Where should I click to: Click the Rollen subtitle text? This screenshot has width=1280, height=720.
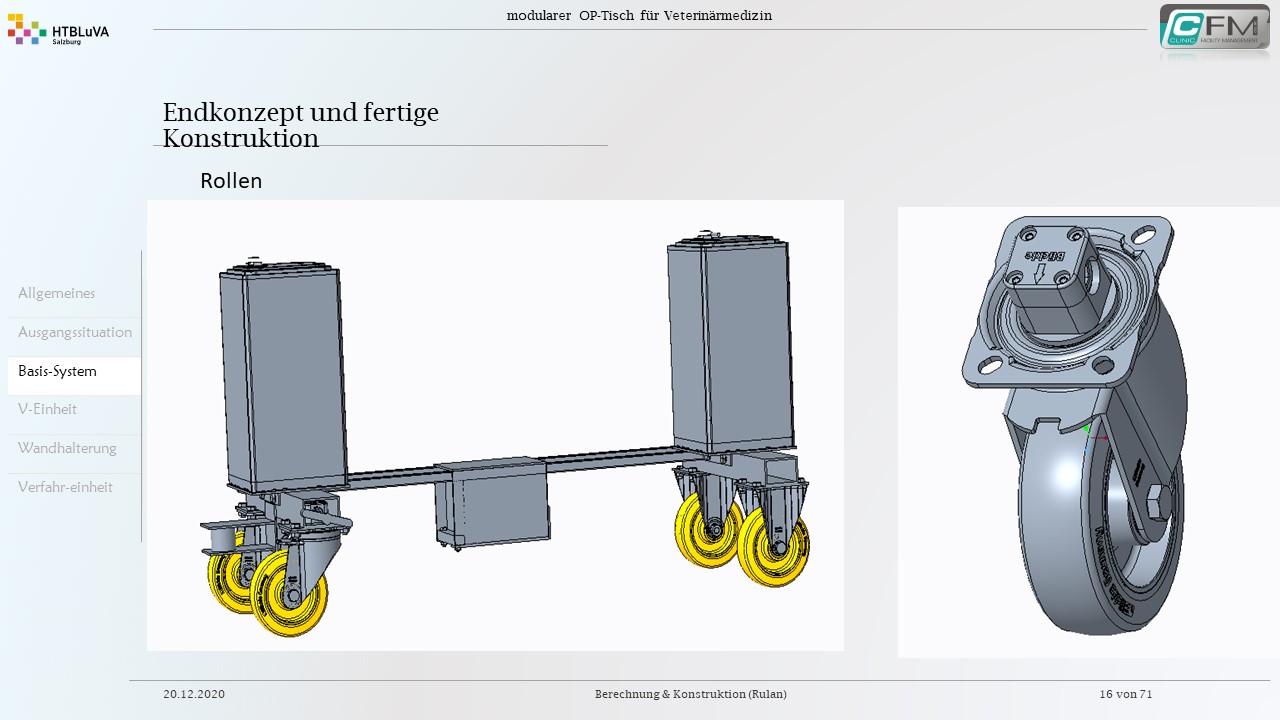[231, 181]
